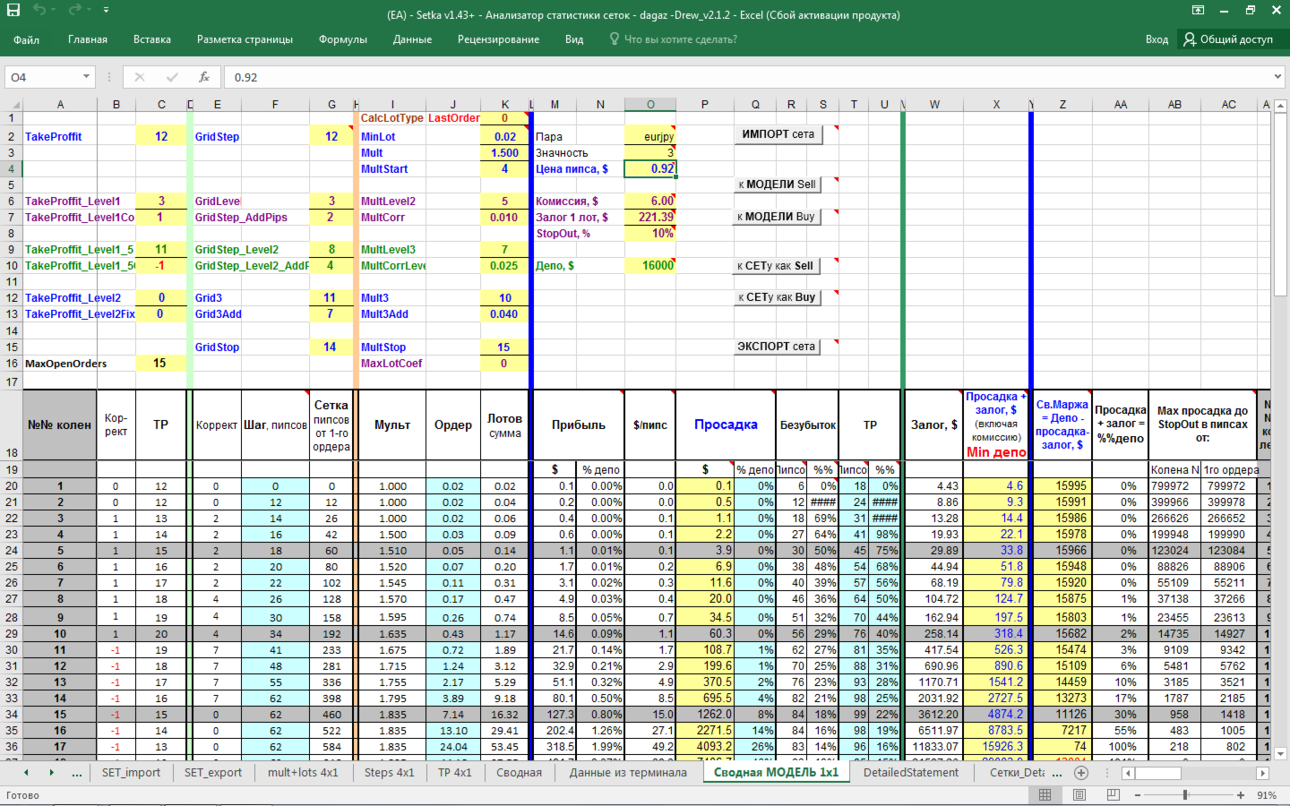Cancel formula entry with X icon
Image resolution: width=1290 pixels, height=806 pixels.
(x=139, y=77)
